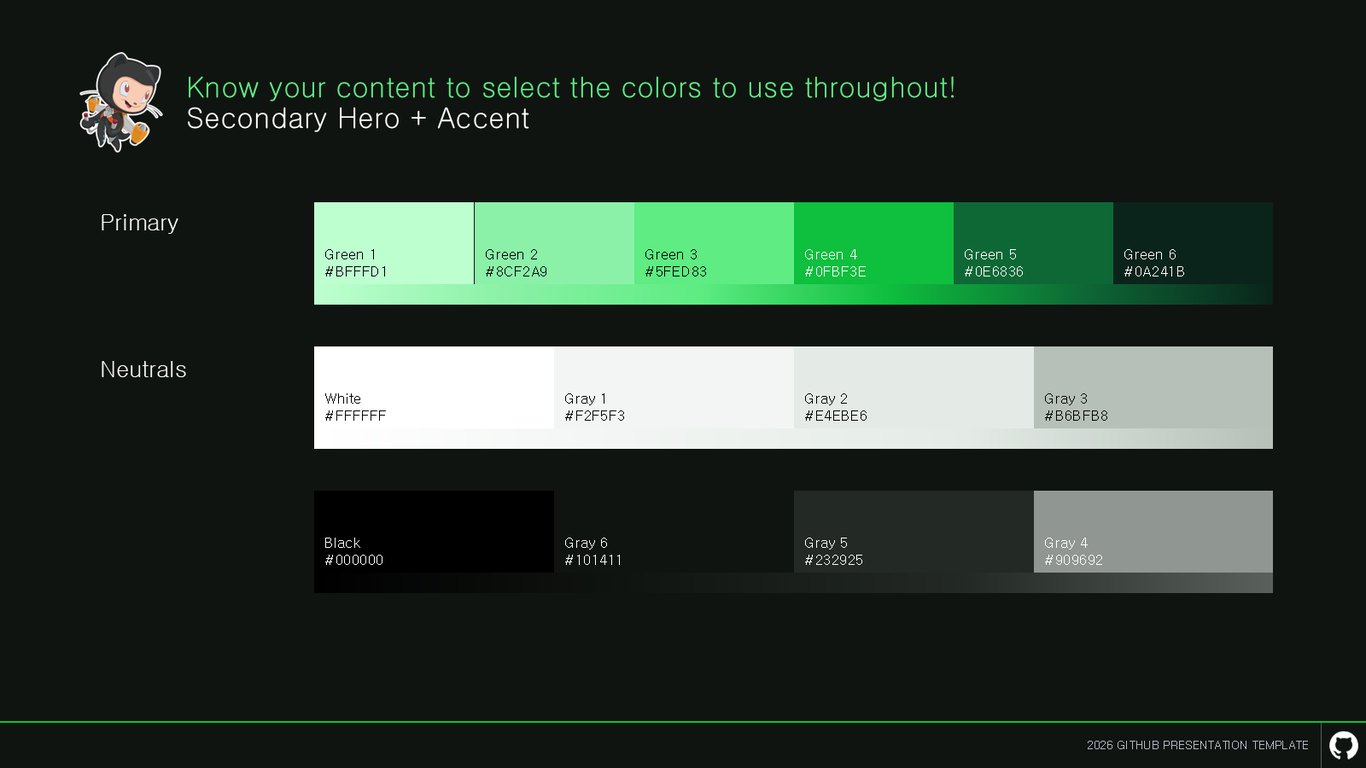Image resolution: width=1366 pixels, height=768 pixels.
Task: Click the Octocat mascot illustration
Action: pos(121,101)
